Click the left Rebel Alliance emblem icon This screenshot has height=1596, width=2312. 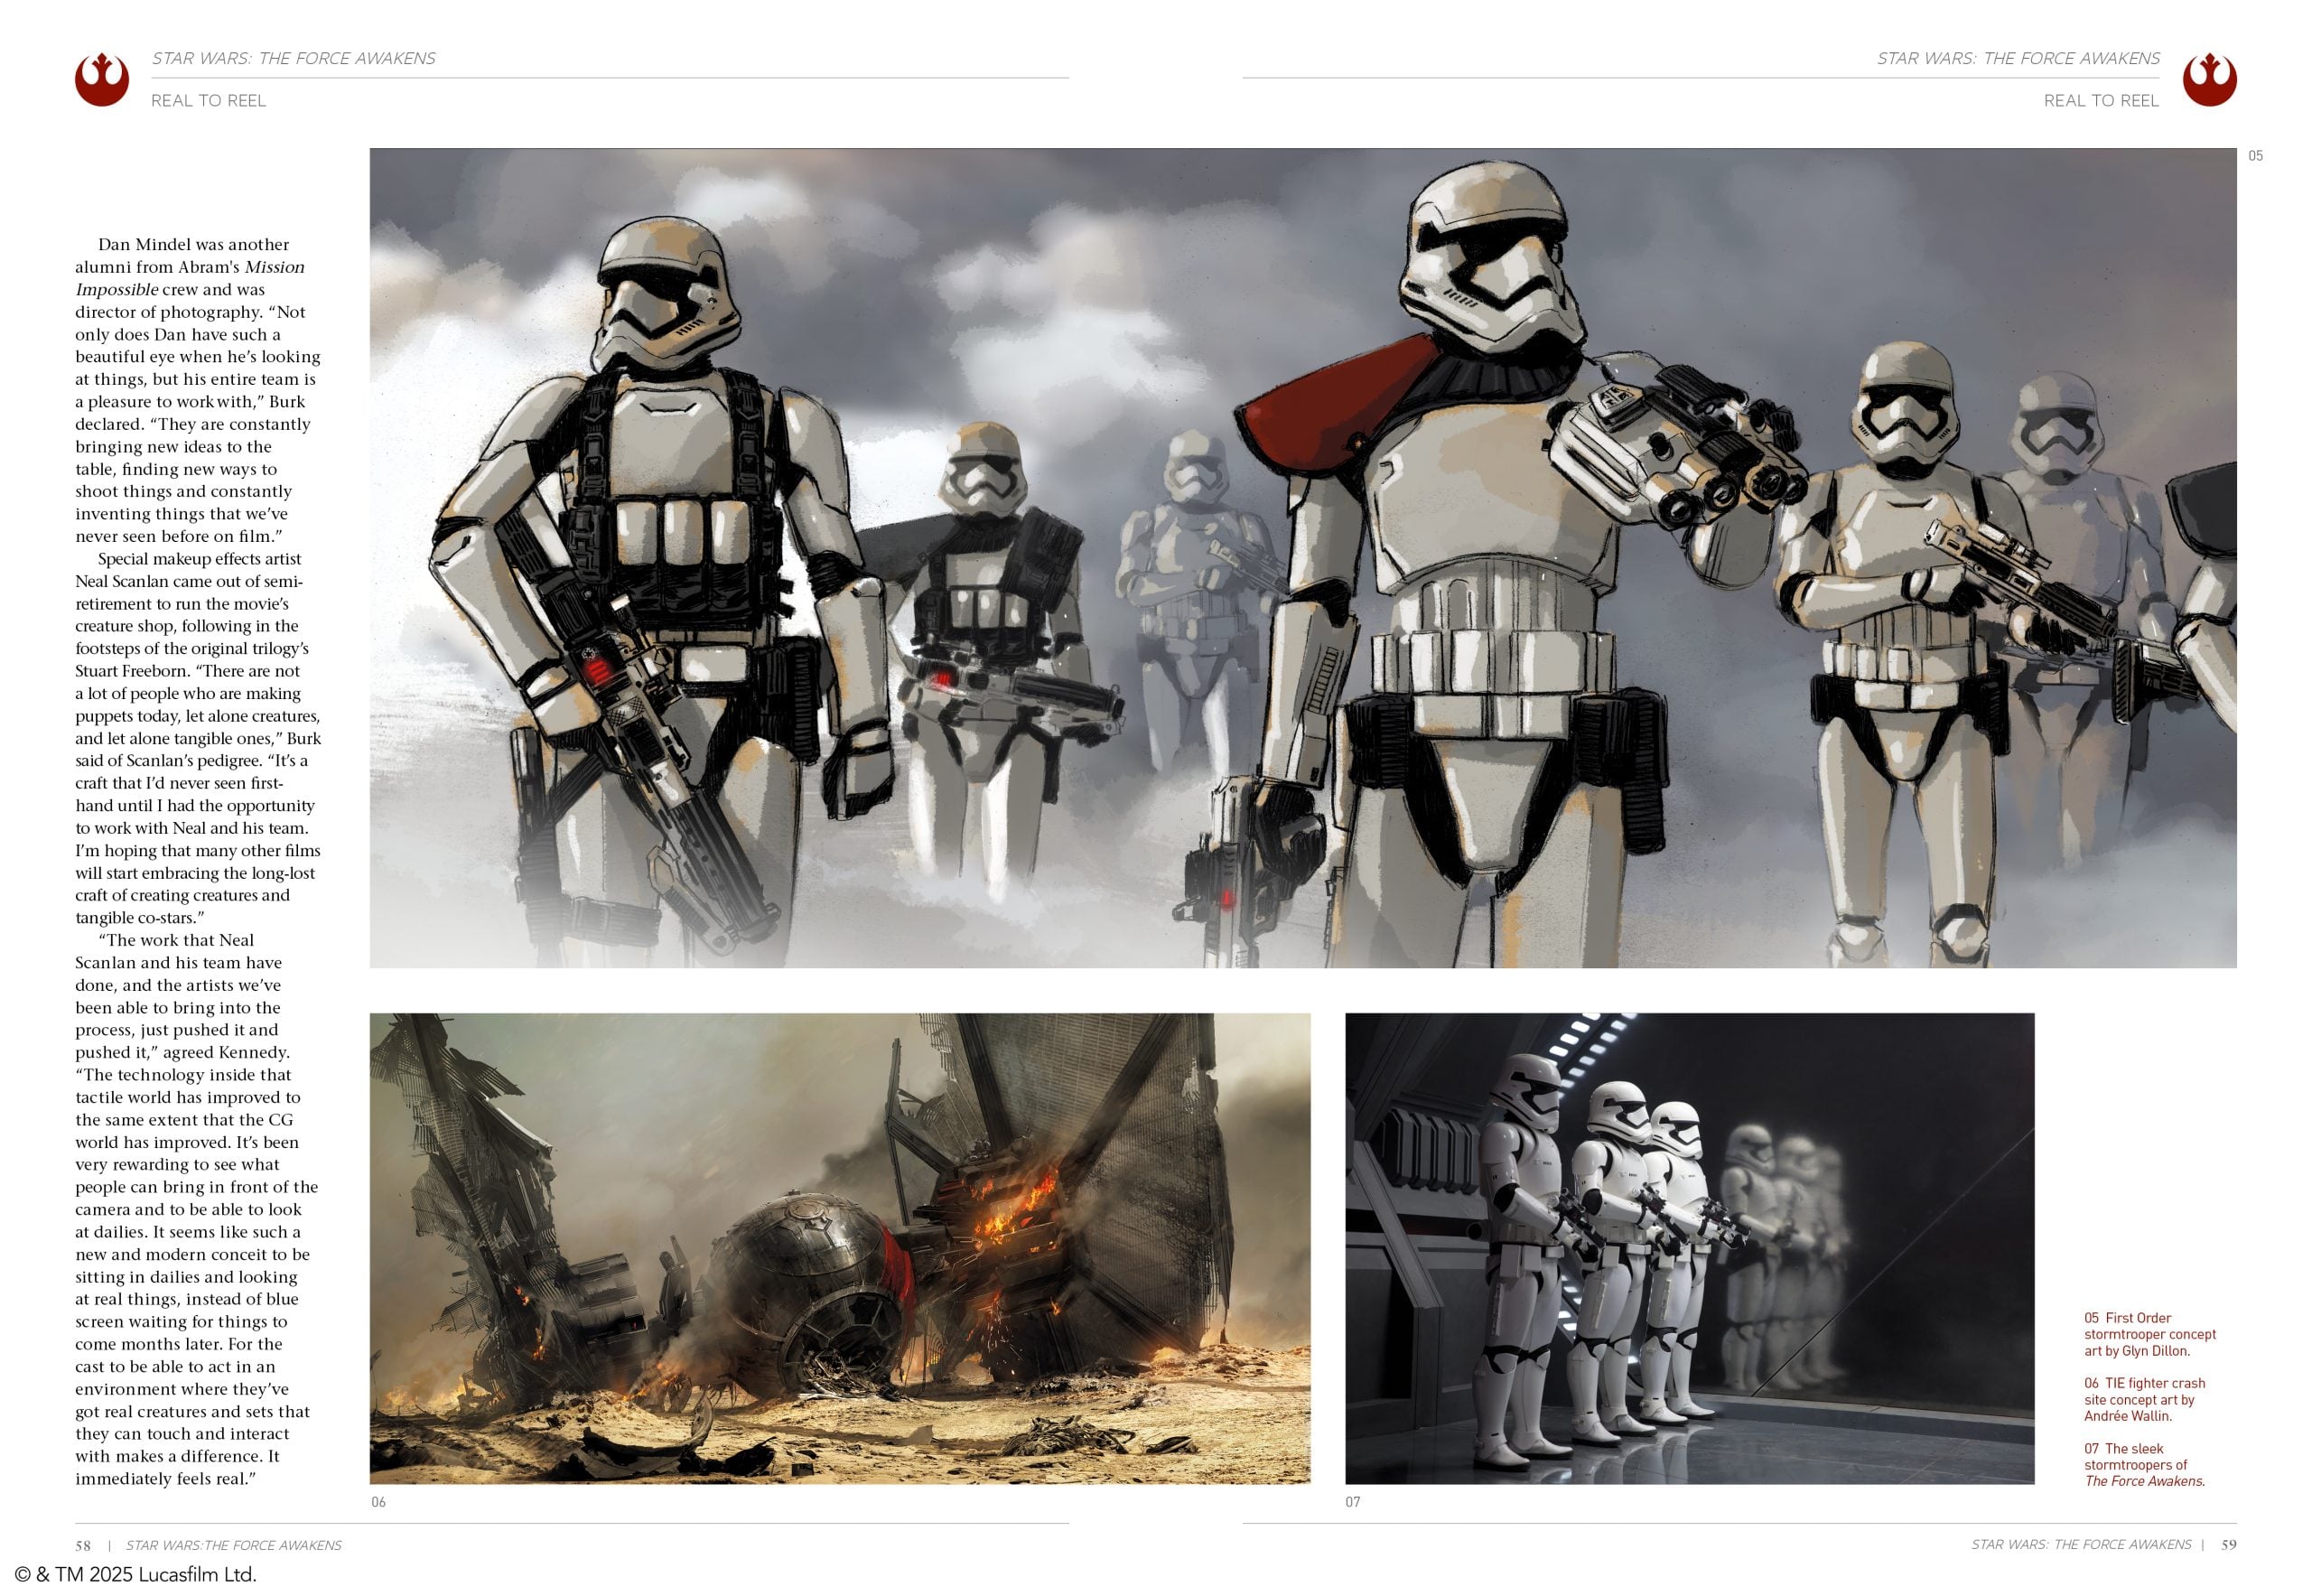[x=102, y=79]
